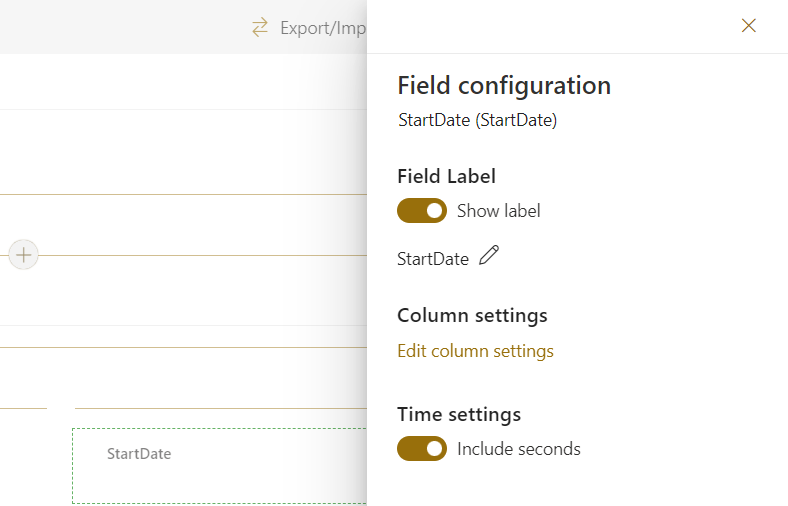The height and width of the screenshot is (506, 788).
Task: Click the pencil icon beside StartDate label
Action: (x=488, y=256)
